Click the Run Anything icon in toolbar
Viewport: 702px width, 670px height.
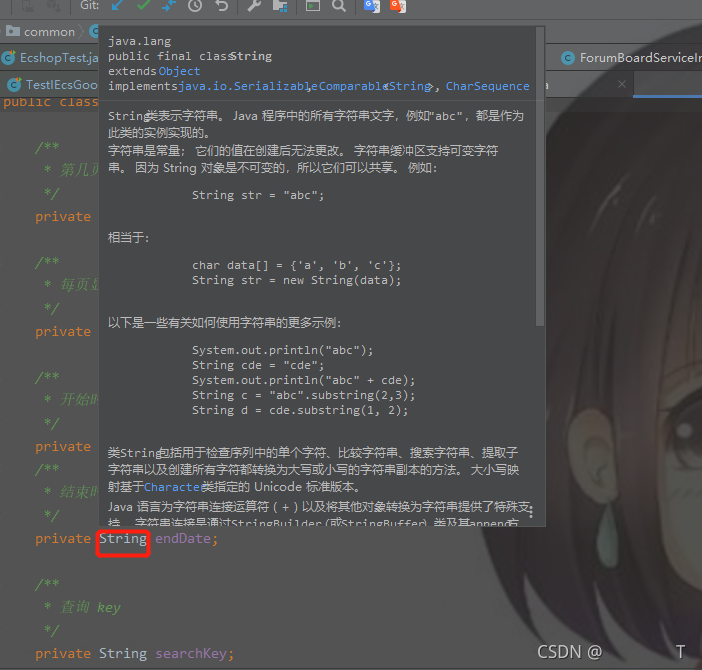pos(312,5)
